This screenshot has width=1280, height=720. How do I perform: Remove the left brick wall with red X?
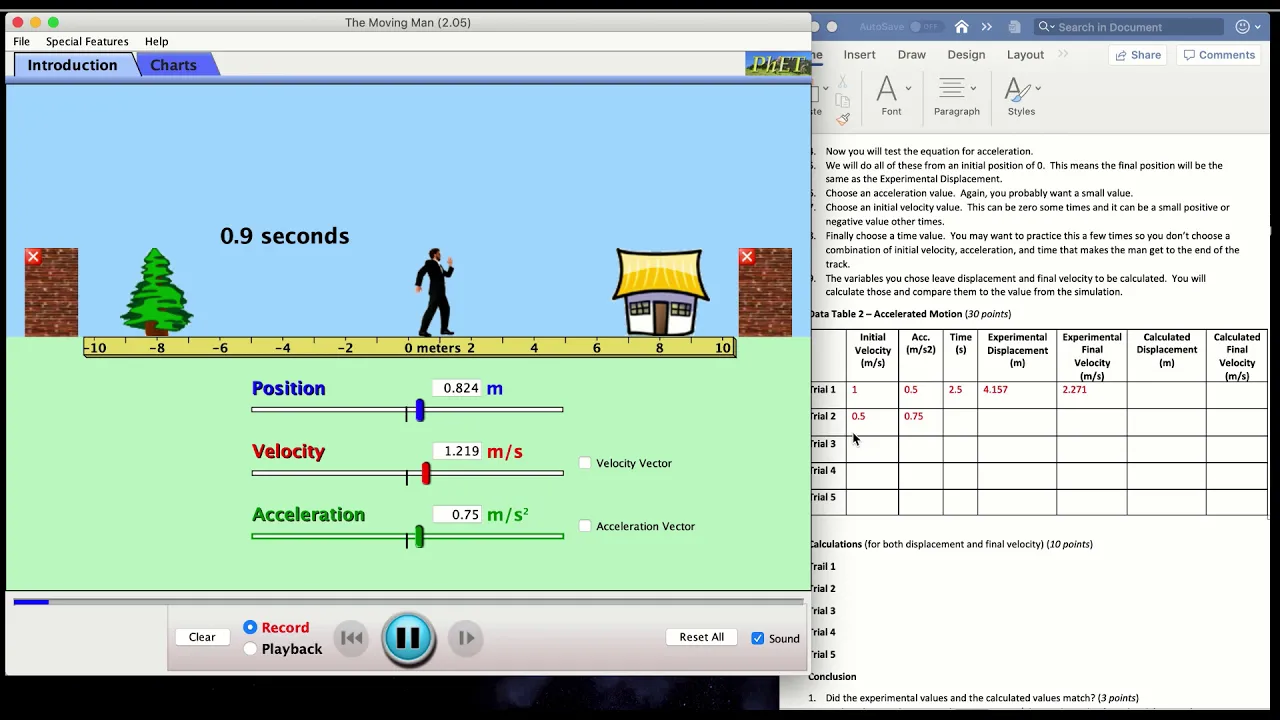33,257
